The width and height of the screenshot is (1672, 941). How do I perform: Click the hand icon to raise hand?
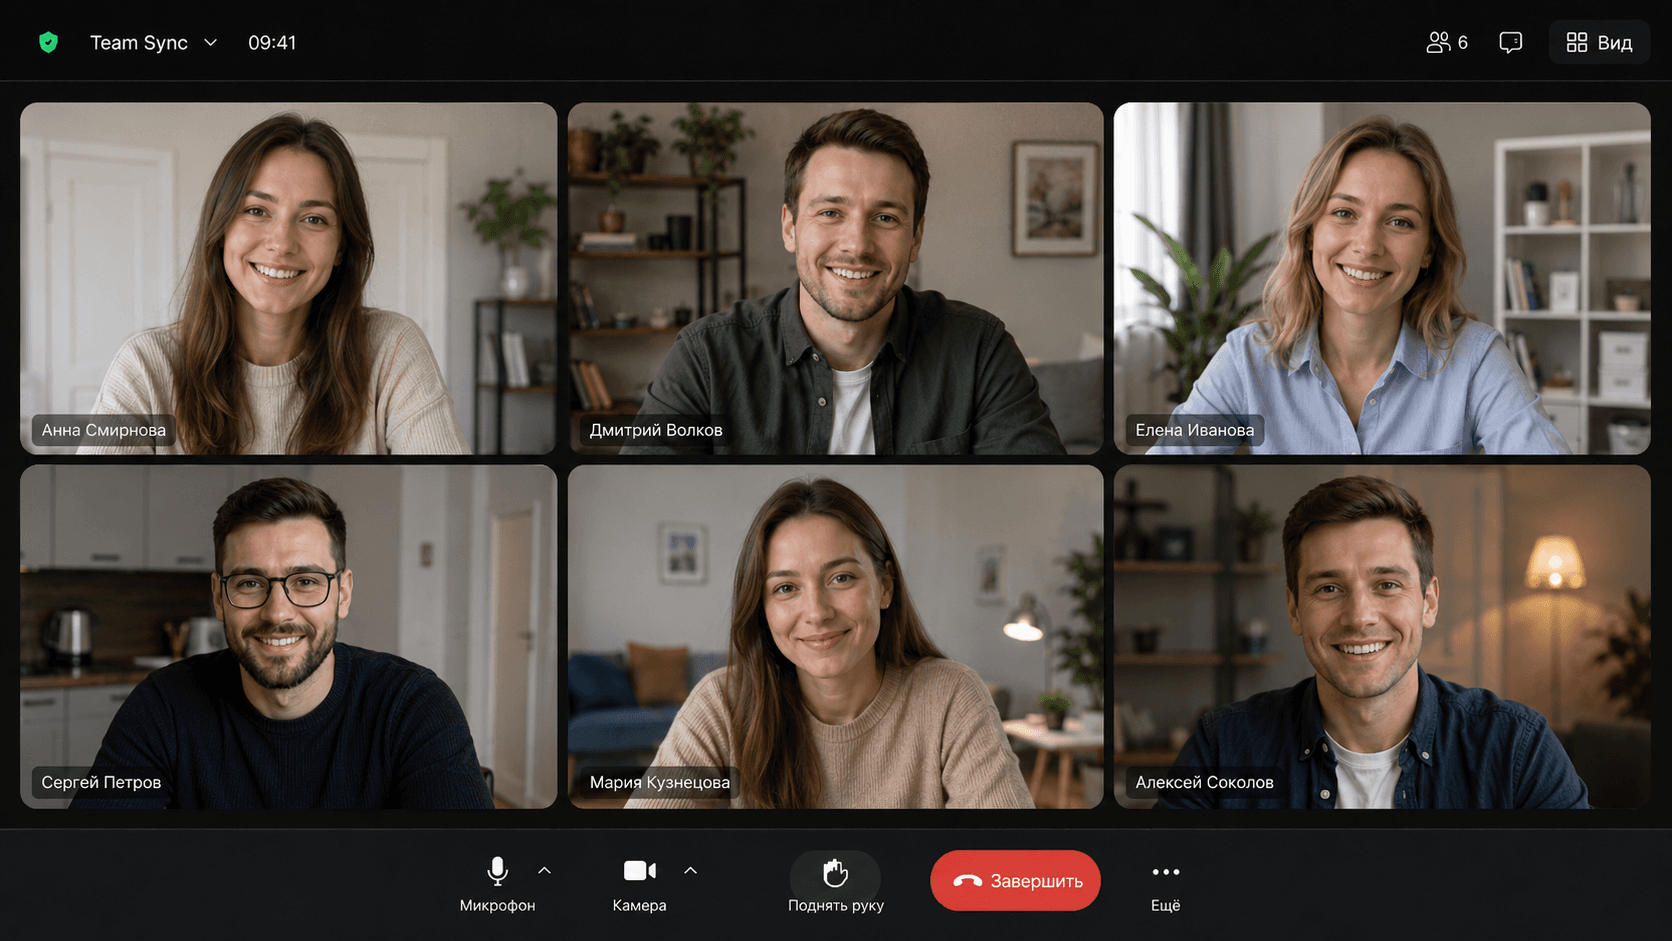point(835,873)
